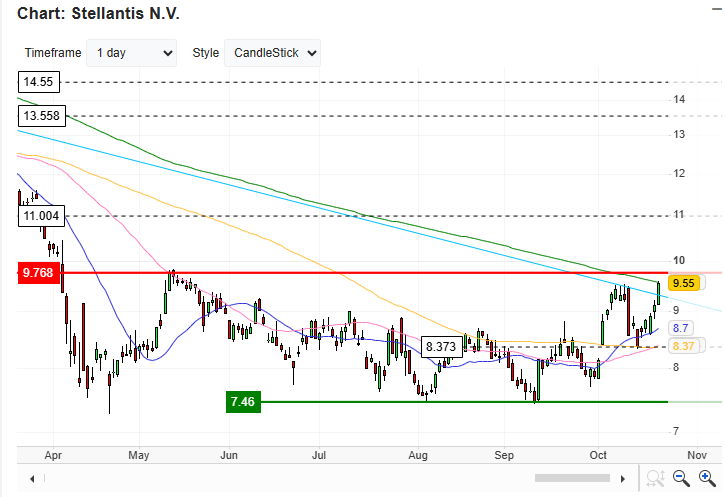The width and height of the screenshot is (725, 497).
Task: Click the green 7.46 support label
Action: coord(243,402)
